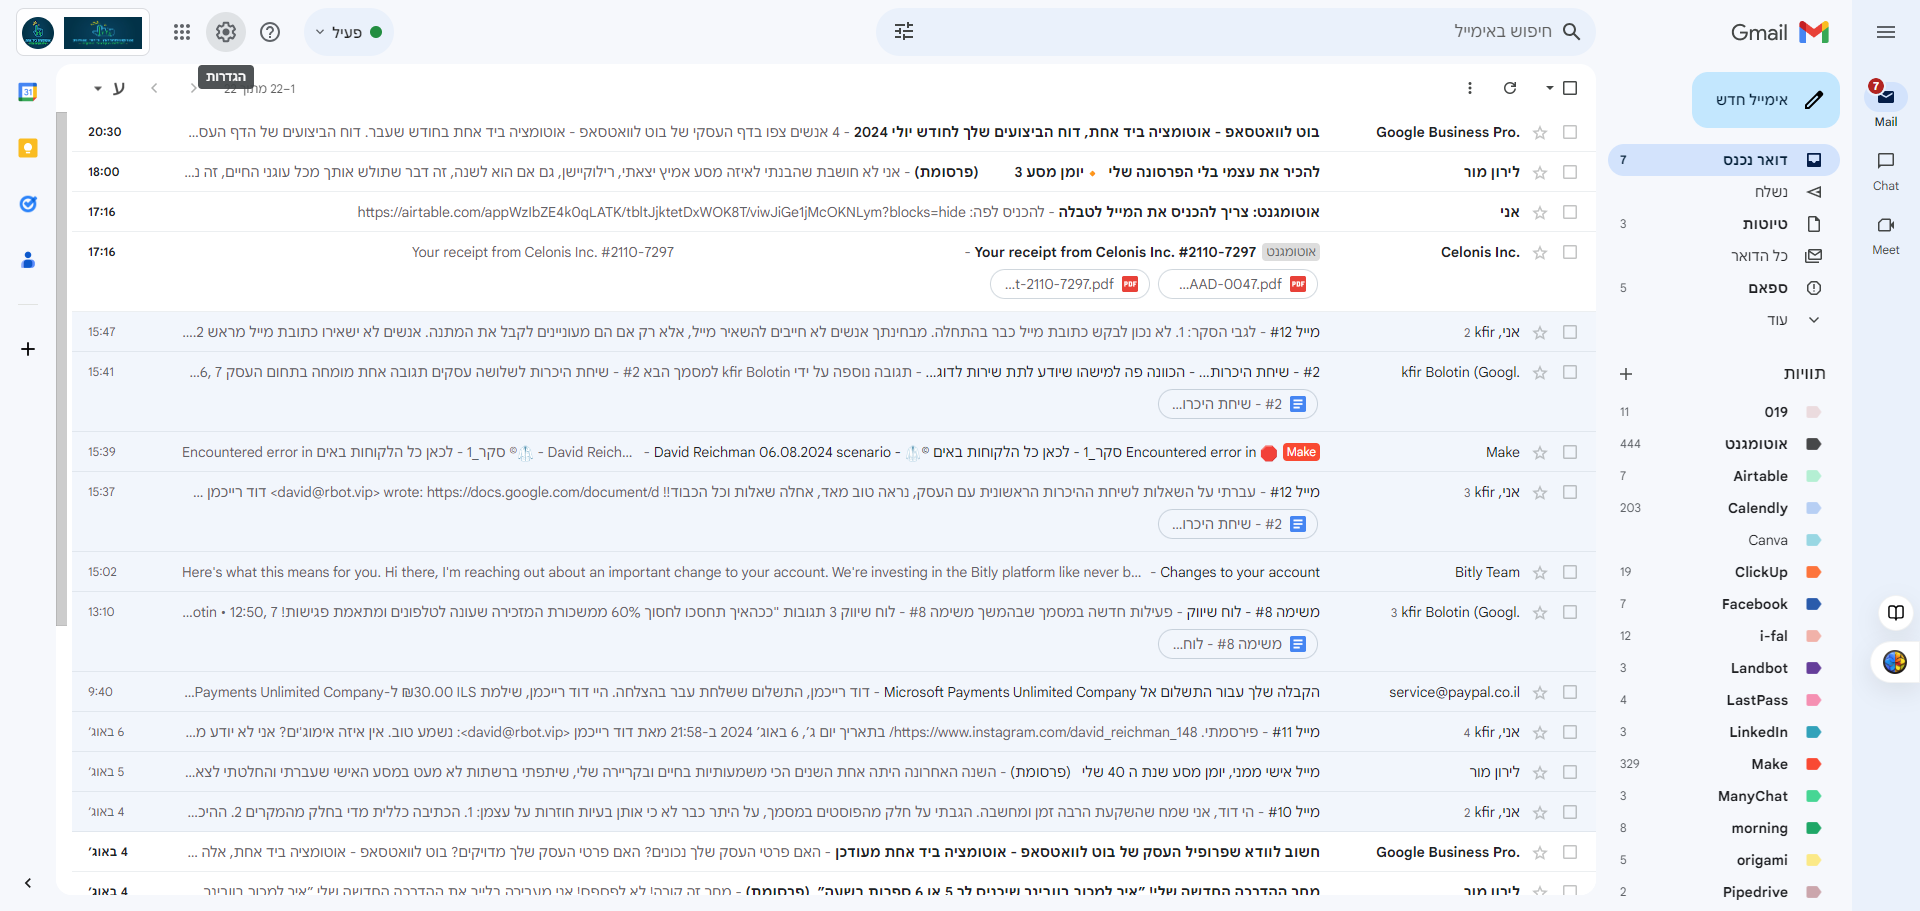
Task: Select the kfir Bolotin 15:41 email checkbox
Action: click(x=1570, y=372)
